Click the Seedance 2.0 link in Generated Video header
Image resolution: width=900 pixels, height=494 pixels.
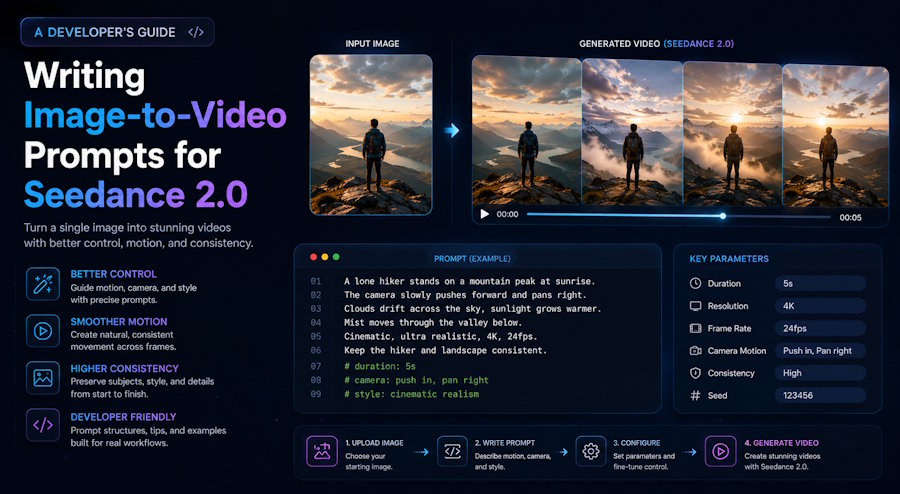(699, 44)
